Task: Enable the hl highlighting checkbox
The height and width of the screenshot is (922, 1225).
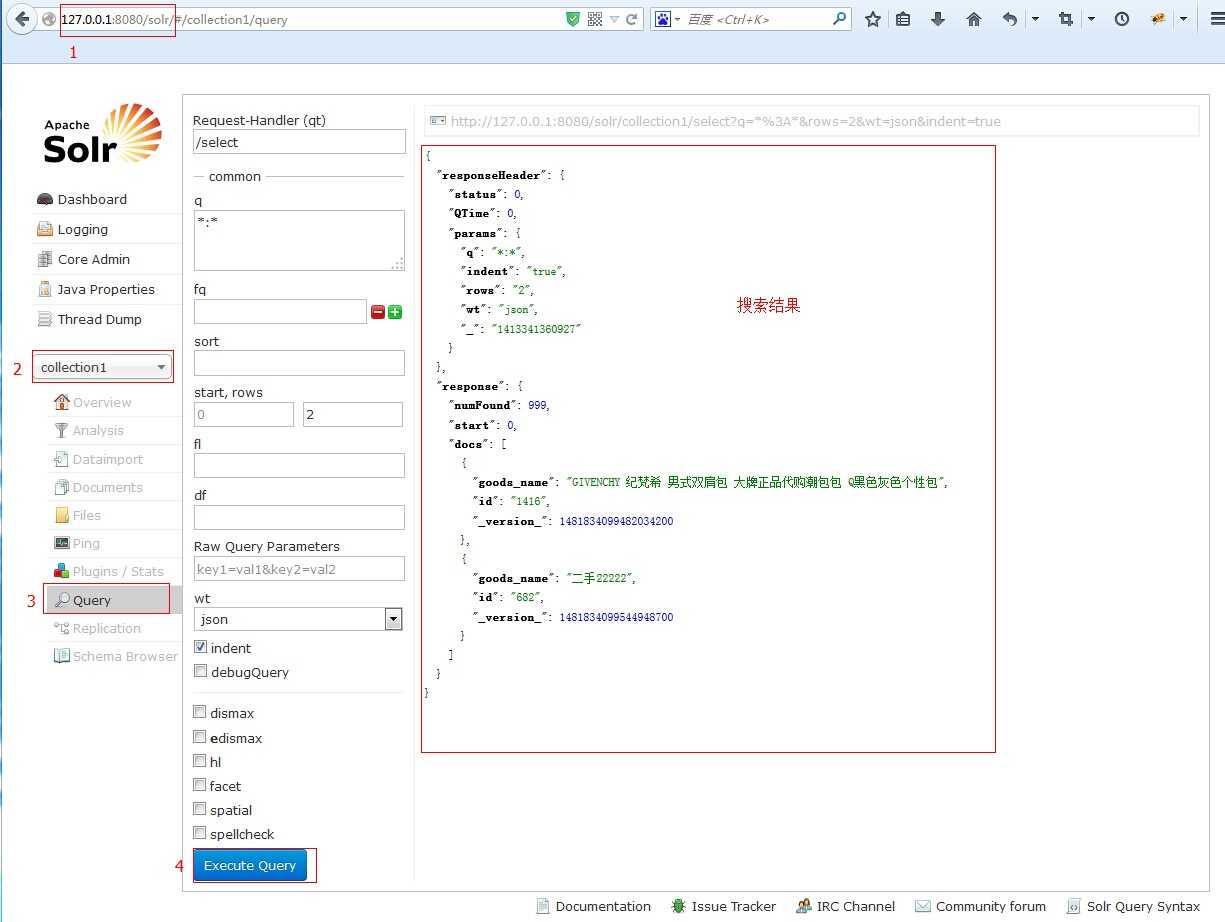Action: click(x=201, y=761)
